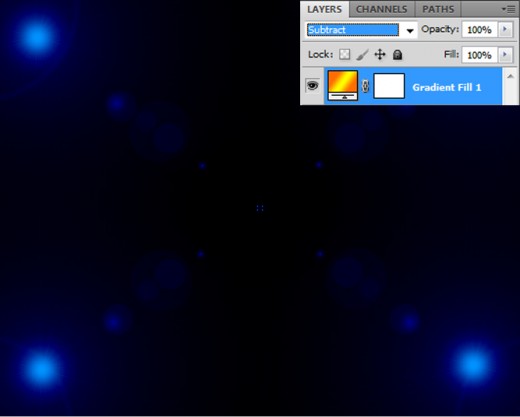Click the Fill label
520x417 pixels.
click(451, 54)
